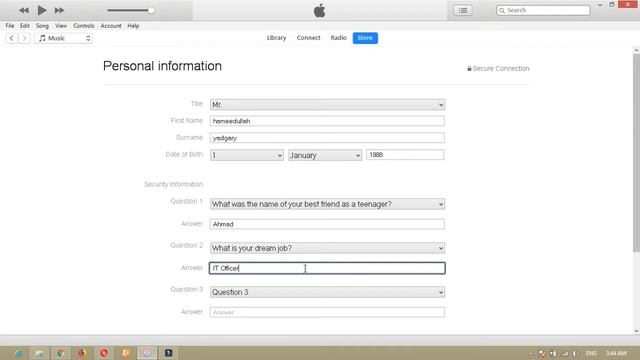Click the Secure Connection lock icon
Screen dimensions: 640x360
click(x=469, y=69)
